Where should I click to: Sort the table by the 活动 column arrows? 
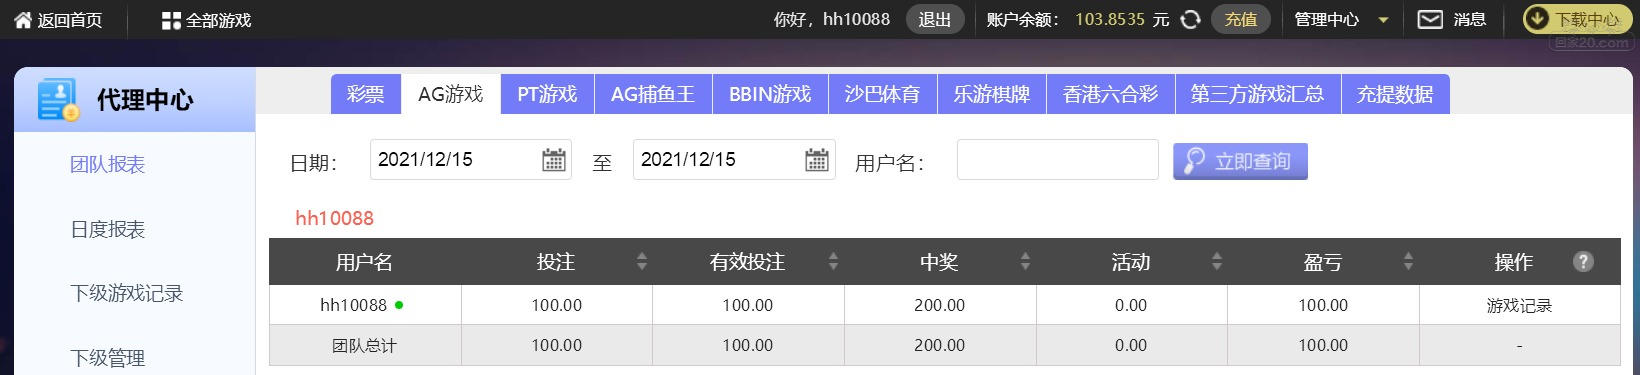pyautogui.click(x=1217, y=262)
